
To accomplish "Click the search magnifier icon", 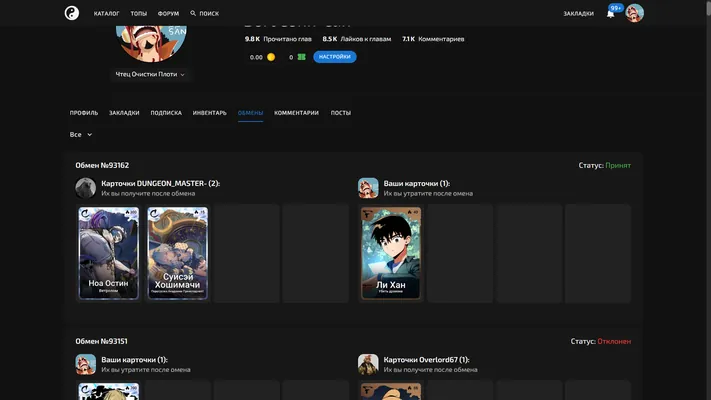I will (193, 13).
